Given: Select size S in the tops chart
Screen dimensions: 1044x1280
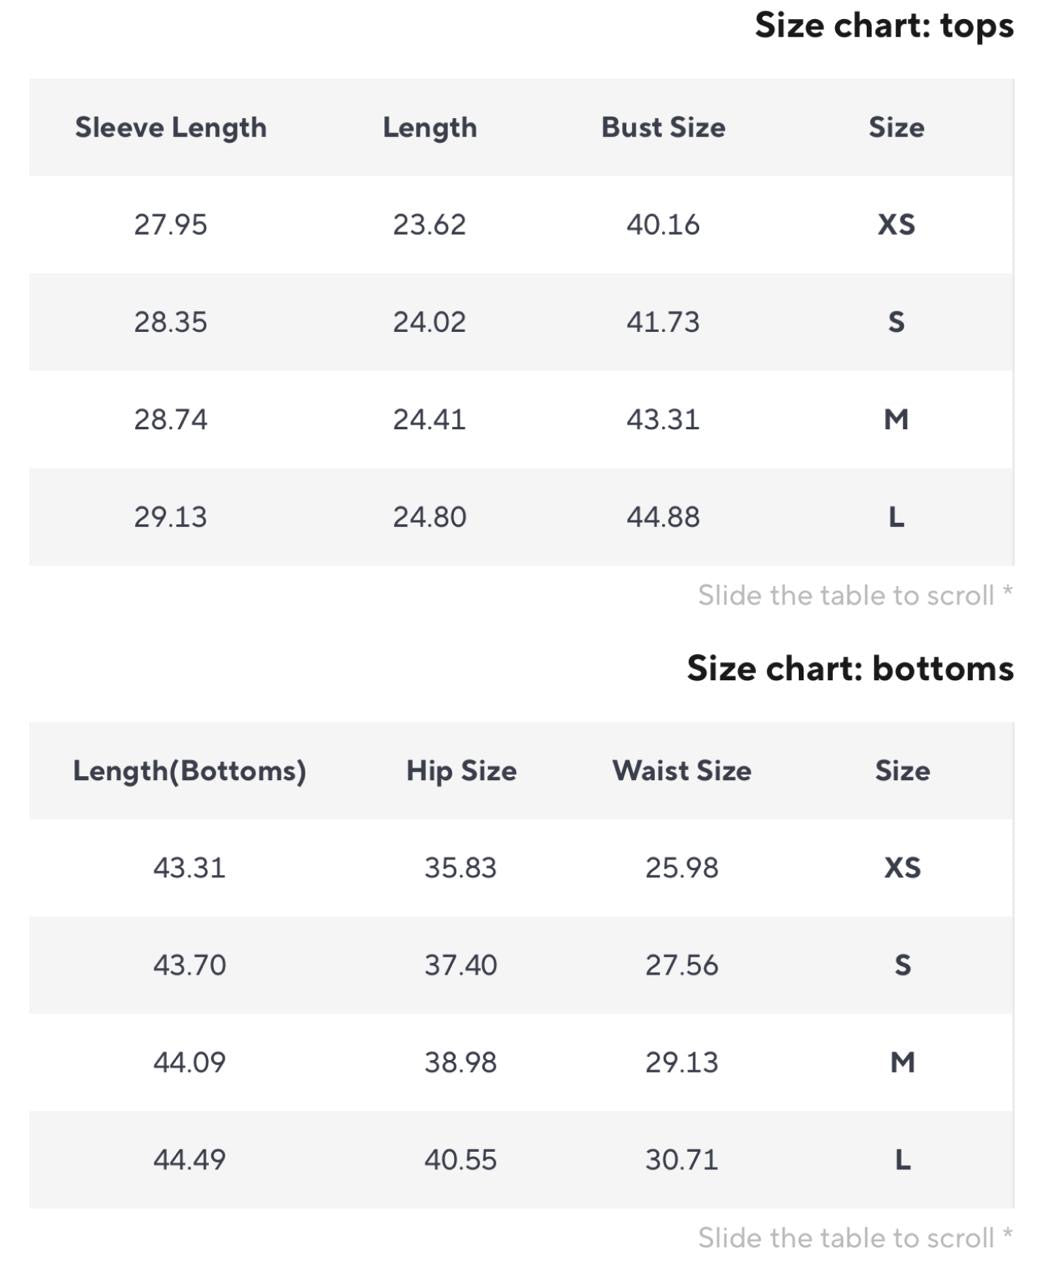Looking at the screenshot, I should point(896,322).
